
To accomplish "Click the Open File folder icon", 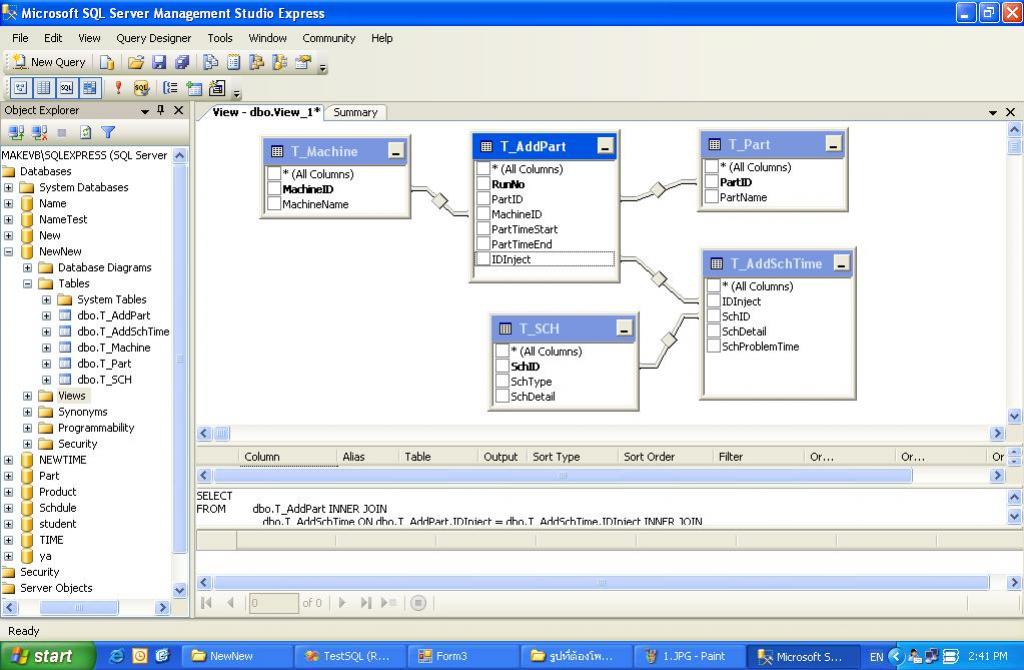I will coord(135,62).
